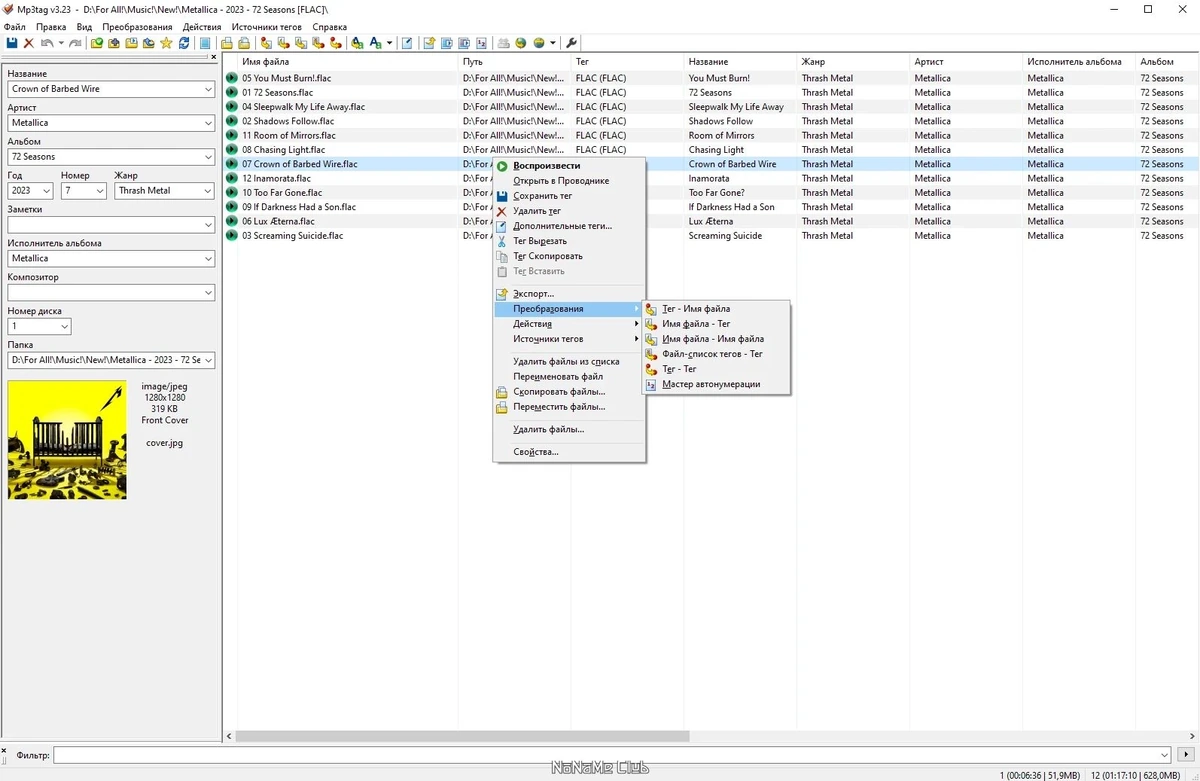Click the icon beside Тег - Имя файла

click(x=652, y=309)
